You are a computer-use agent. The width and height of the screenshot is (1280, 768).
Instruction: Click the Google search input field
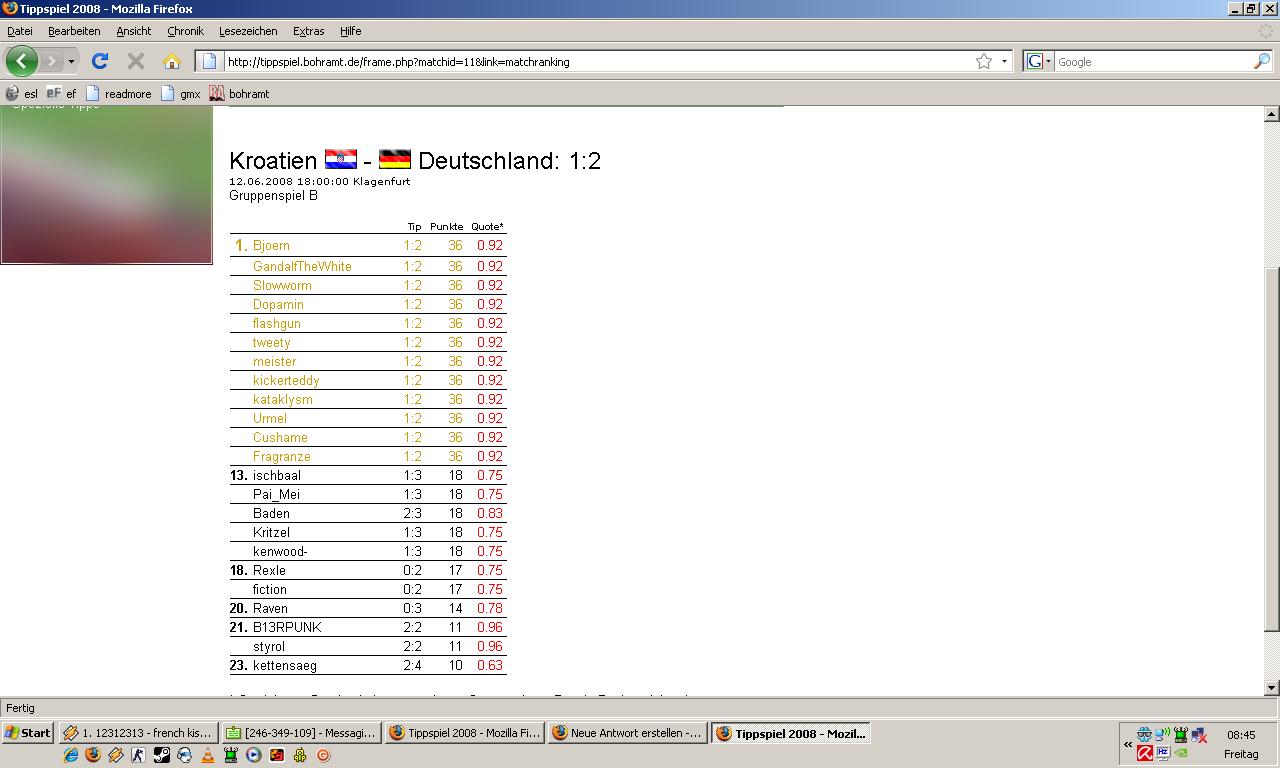click(1150, 61)
